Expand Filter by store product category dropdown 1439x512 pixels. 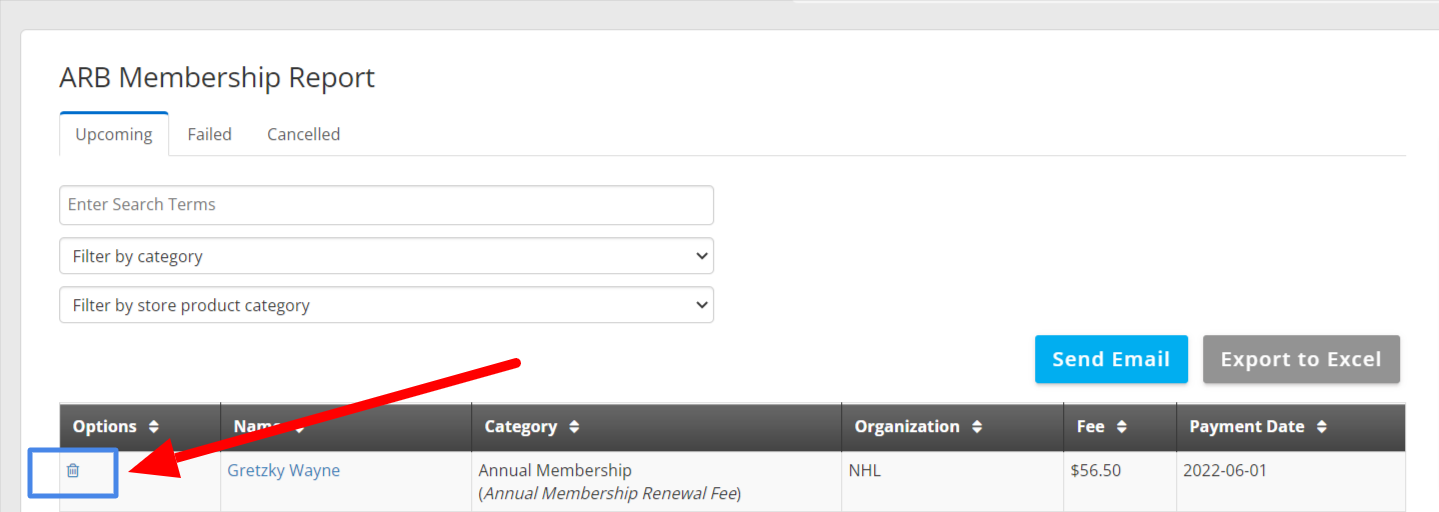coord(386,305)
